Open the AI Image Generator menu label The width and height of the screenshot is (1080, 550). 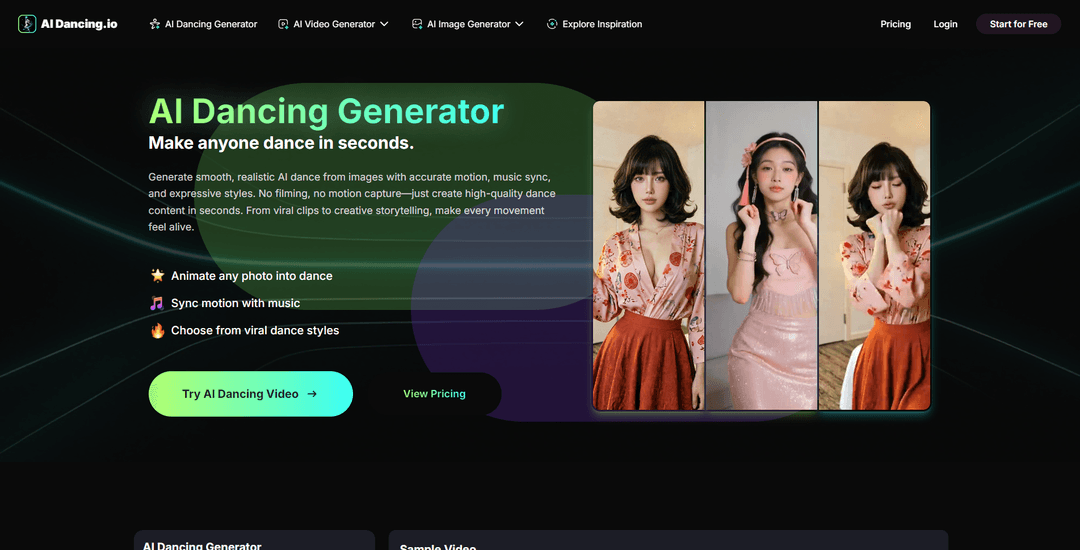(468, 24)
